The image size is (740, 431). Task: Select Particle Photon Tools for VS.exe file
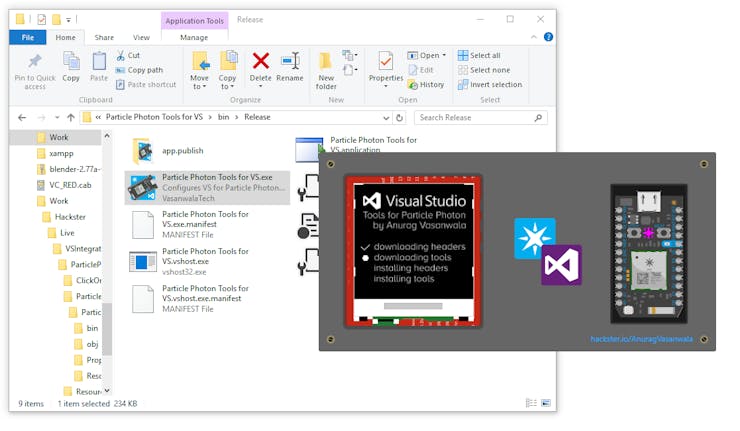point(208,188)
